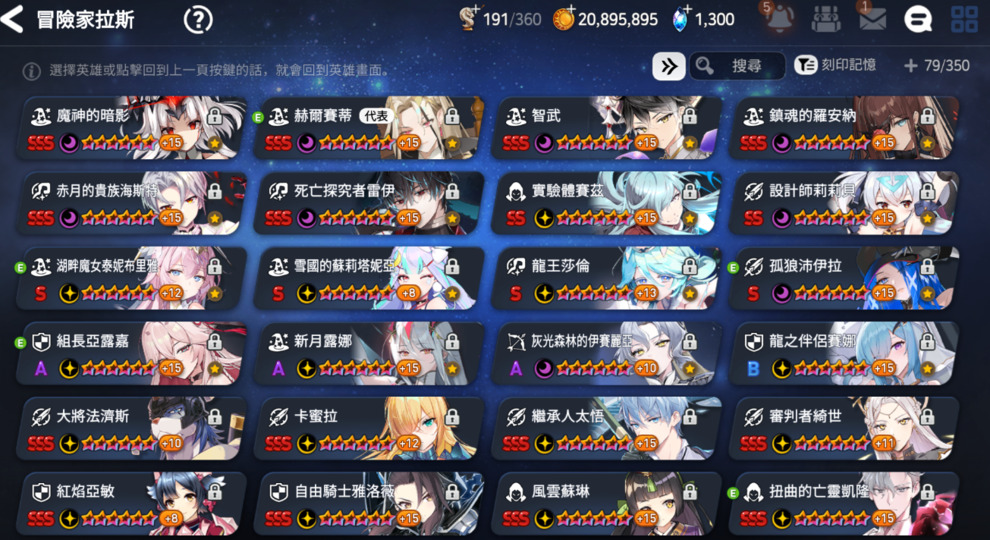Image resolution: width=990 pixels, height=540 pixels.
Task: Go back using the left arrow icon
Action: tap(13, 19)
